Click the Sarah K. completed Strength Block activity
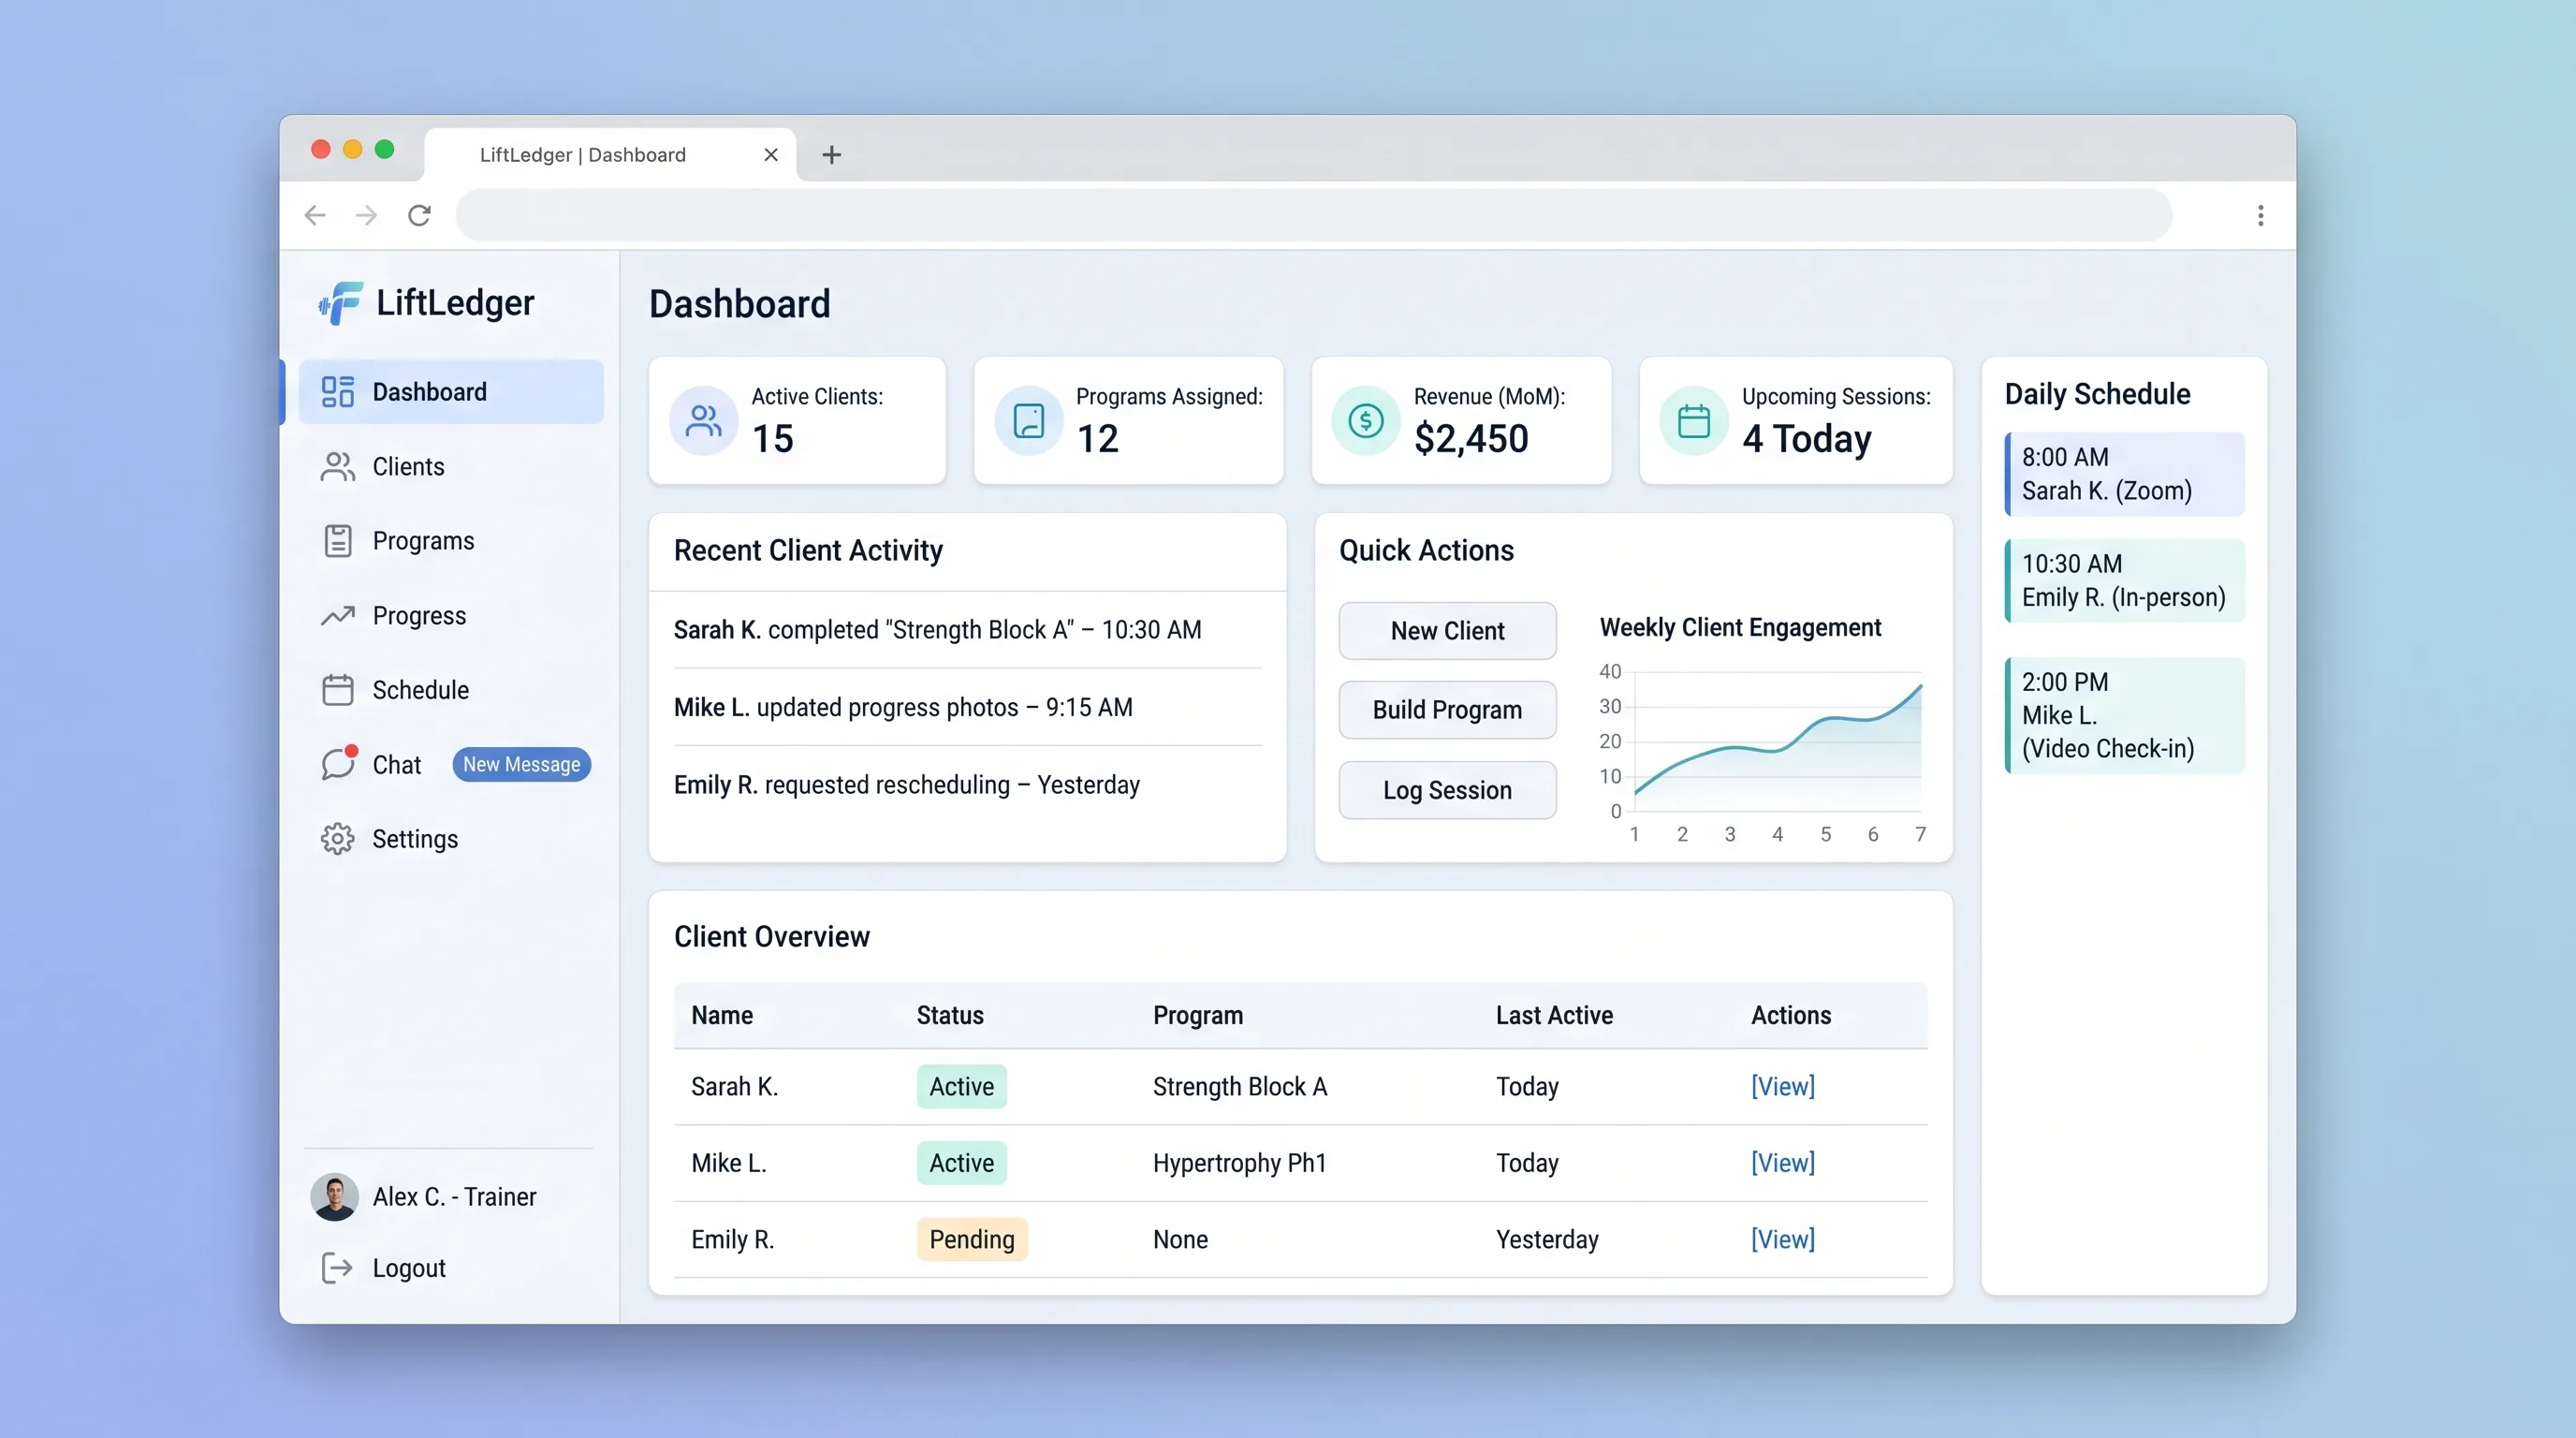The height and width of the screenshot is (1438, 2576). click(937, 630)
